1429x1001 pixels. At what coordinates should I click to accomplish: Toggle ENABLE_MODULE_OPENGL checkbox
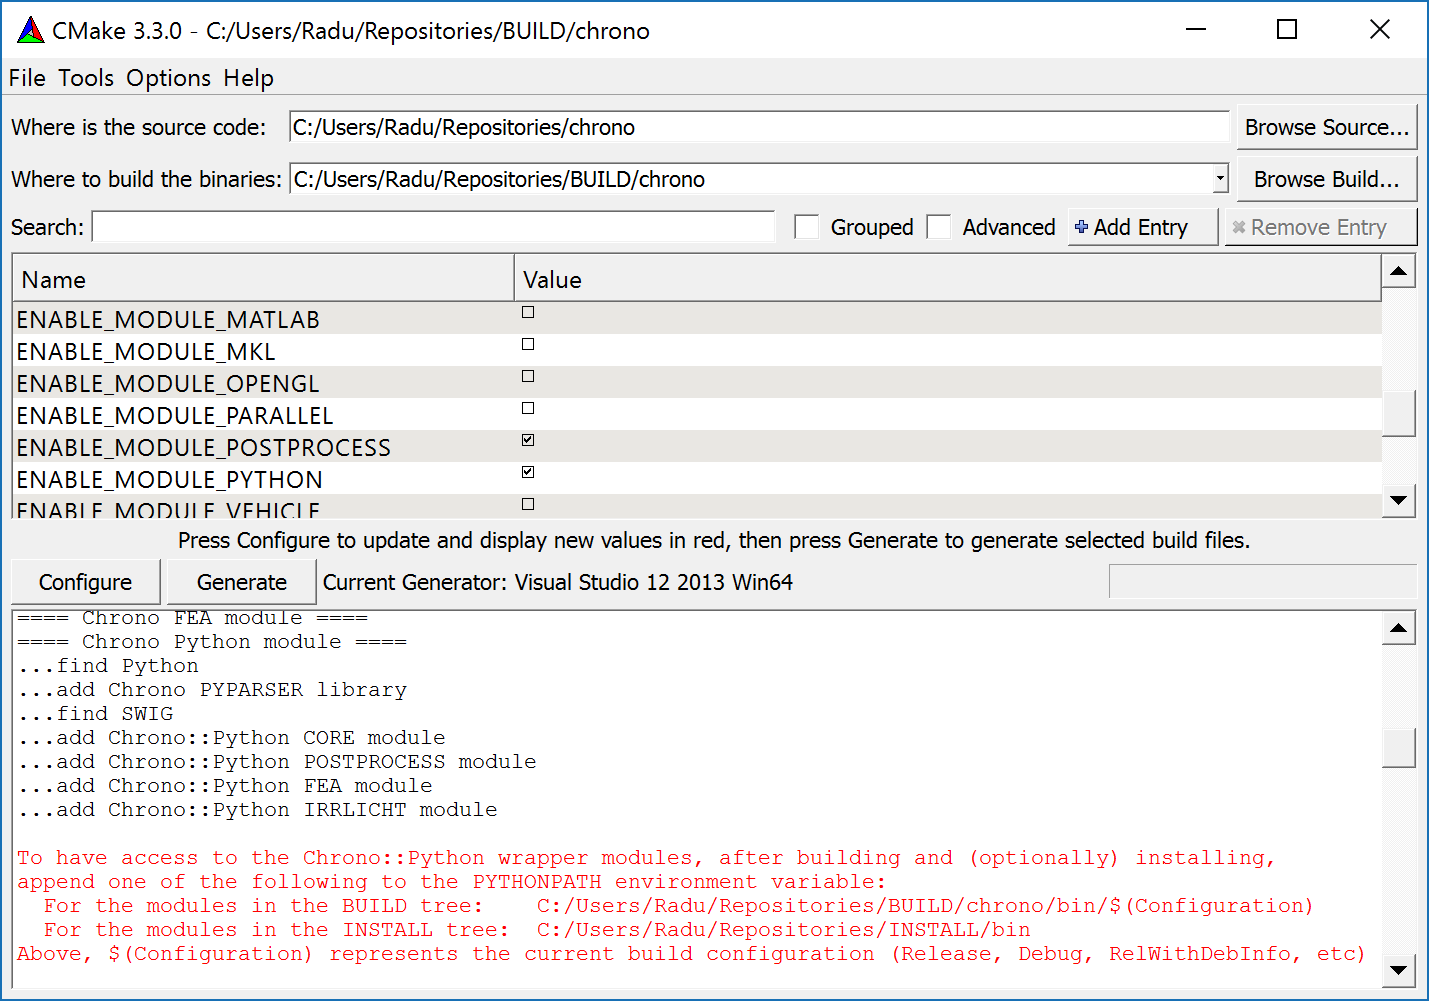tap(528, 377)
